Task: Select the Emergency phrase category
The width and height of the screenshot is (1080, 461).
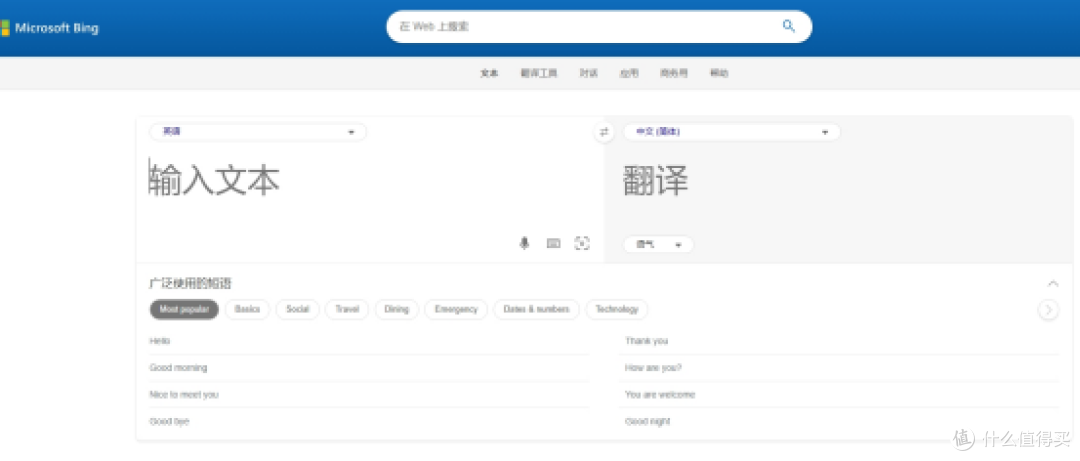Action: coord(456,309)
